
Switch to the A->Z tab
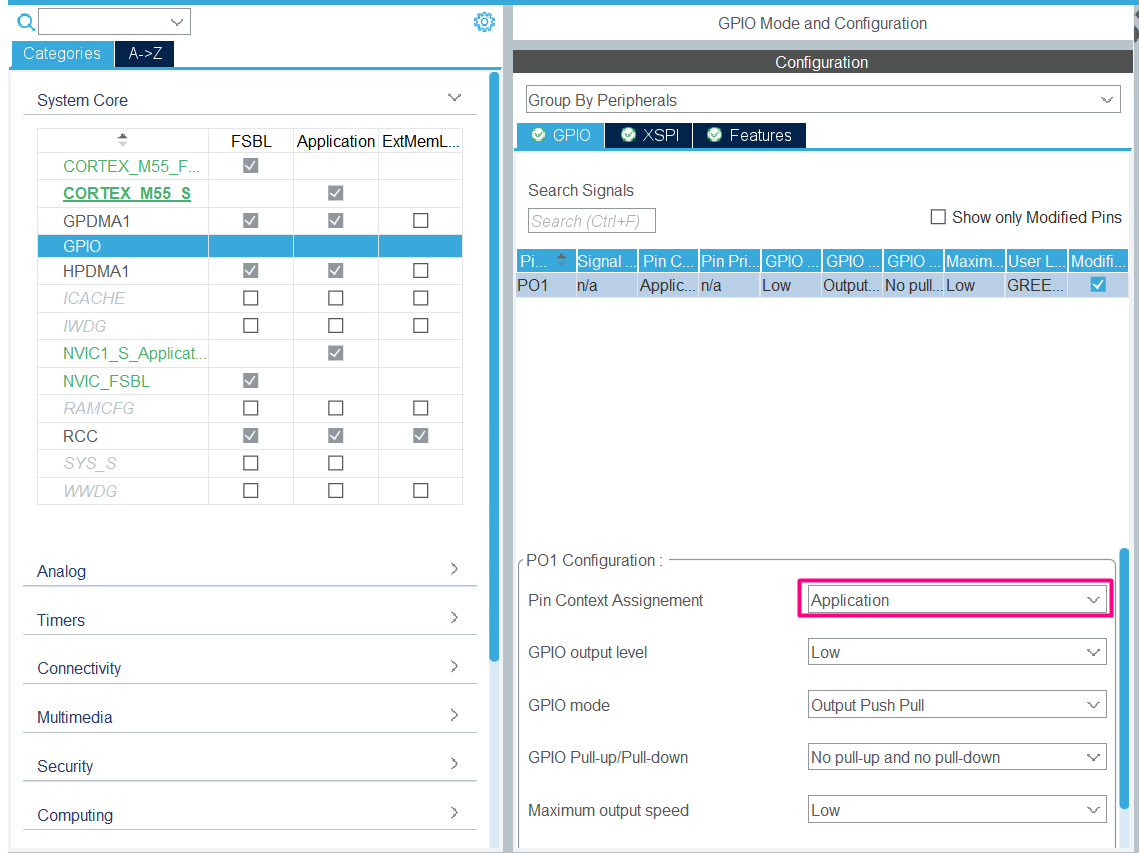click(143, 55)
